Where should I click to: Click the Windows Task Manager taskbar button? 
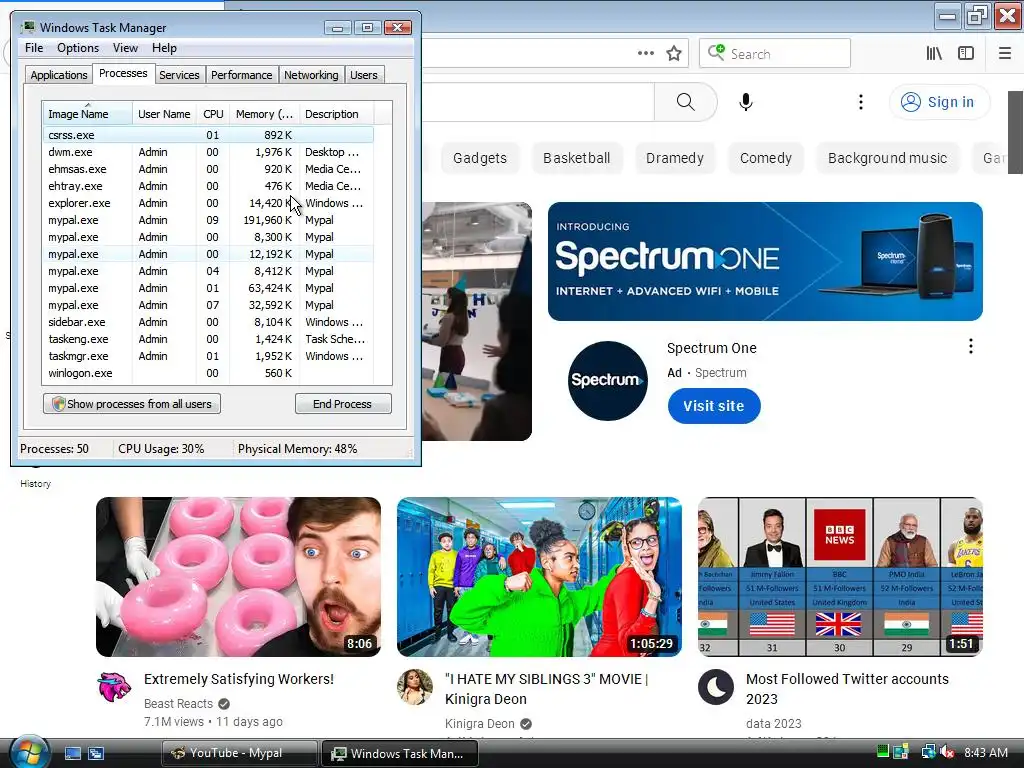(399, 753)
